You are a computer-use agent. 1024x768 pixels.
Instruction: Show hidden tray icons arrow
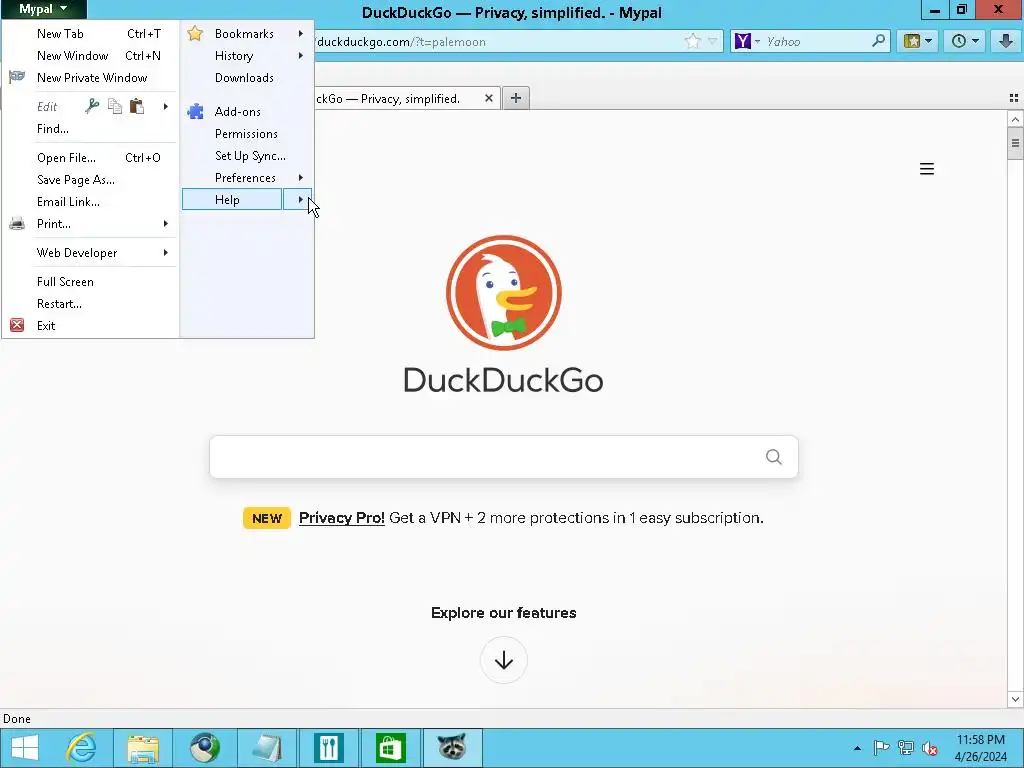point(857,748)
